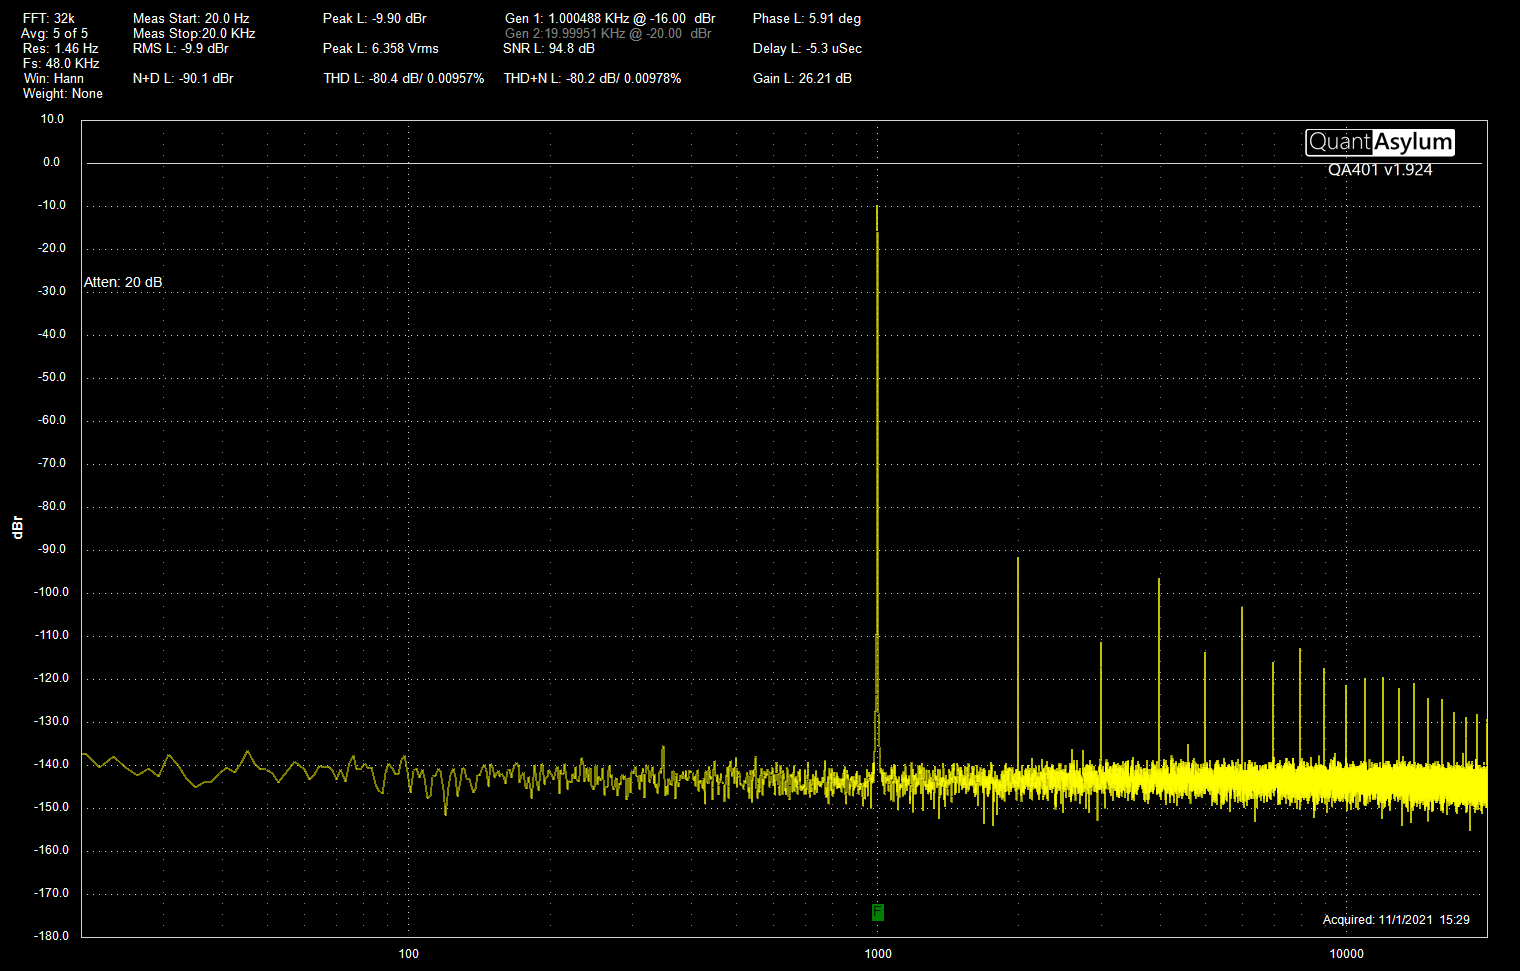Click the 'THD+N L: -80.2 dB/ 0.00978%' readout
This screenshot has width=1520, height=971.
pos(592,78)
